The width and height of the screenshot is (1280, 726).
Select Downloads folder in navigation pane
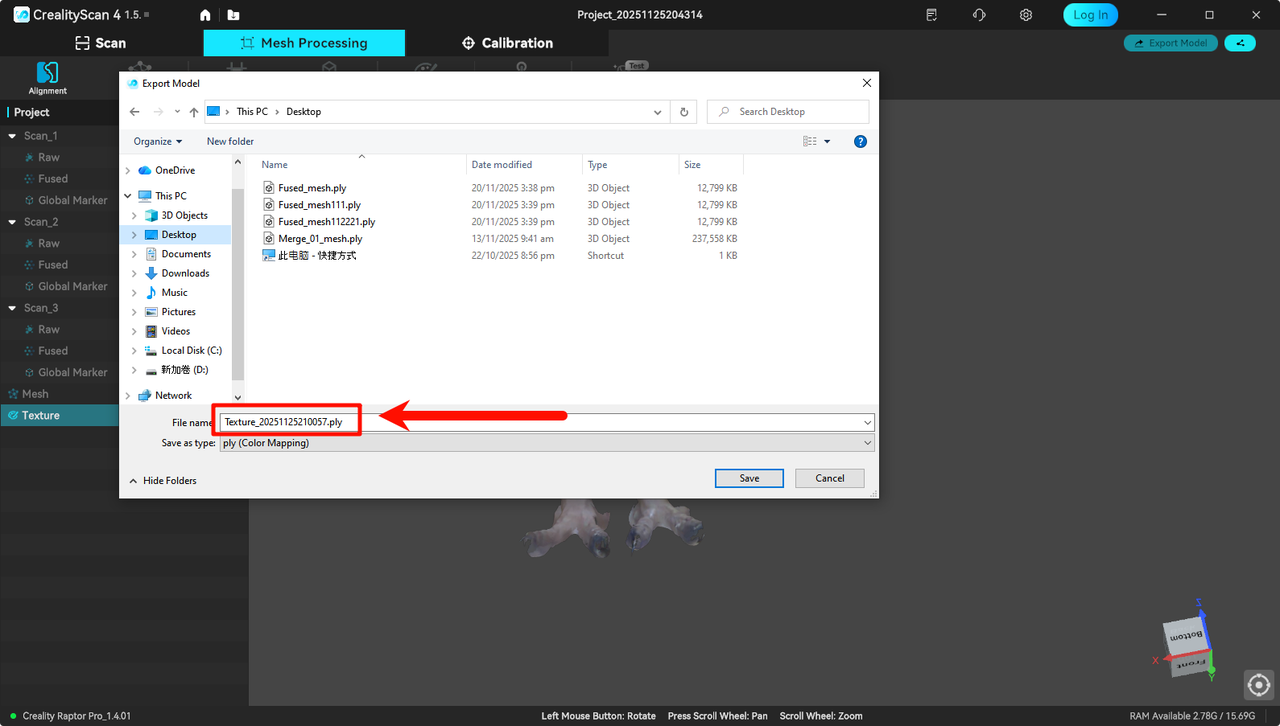185,273
